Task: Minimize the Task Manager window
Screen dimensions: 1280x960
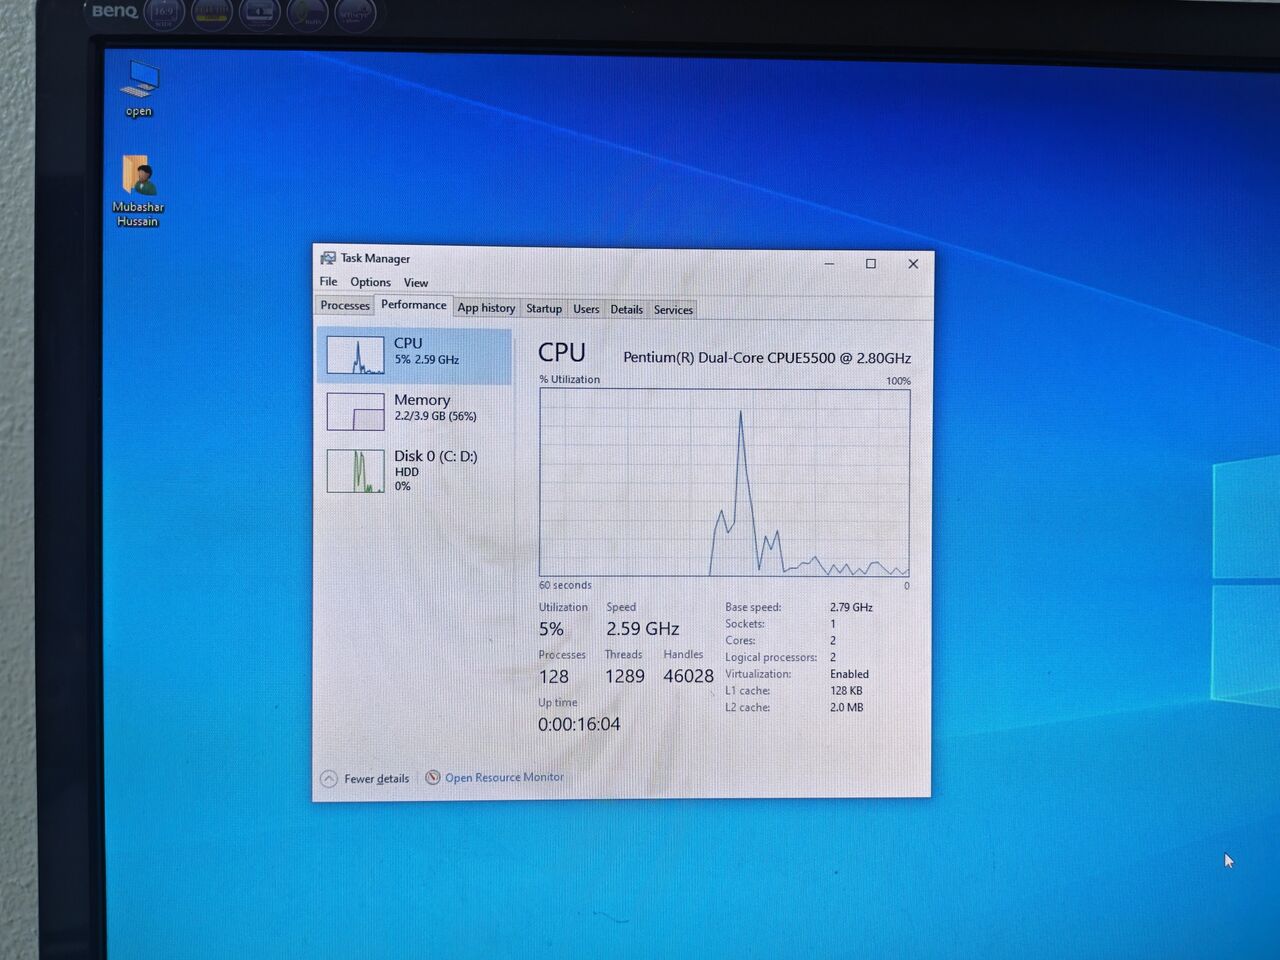Action: coord(829,263)
